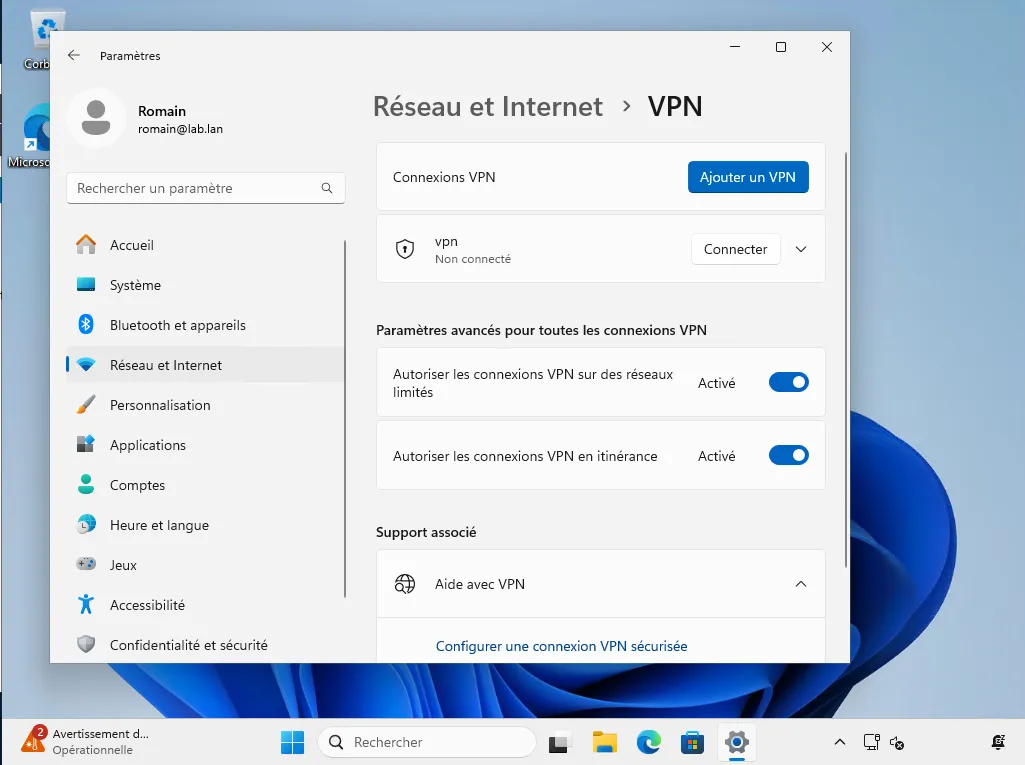Click the Rechercher un paramètre field

195,188
